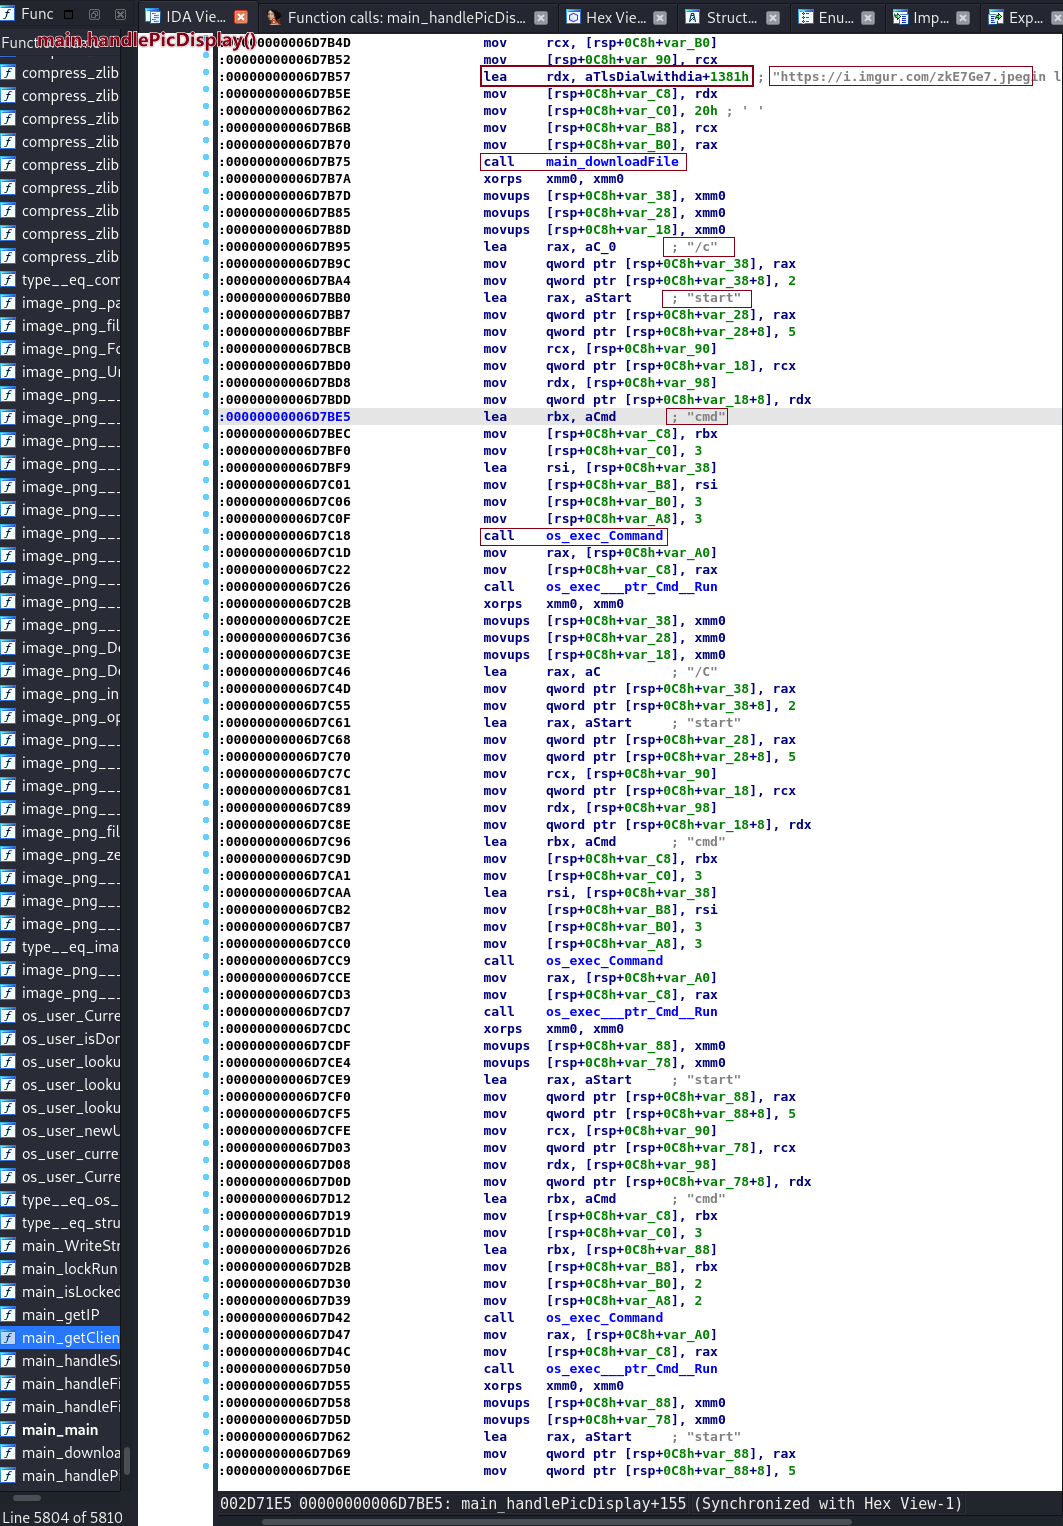Click the Exports tab icon

pyautogui.click(x=996, y=17)
